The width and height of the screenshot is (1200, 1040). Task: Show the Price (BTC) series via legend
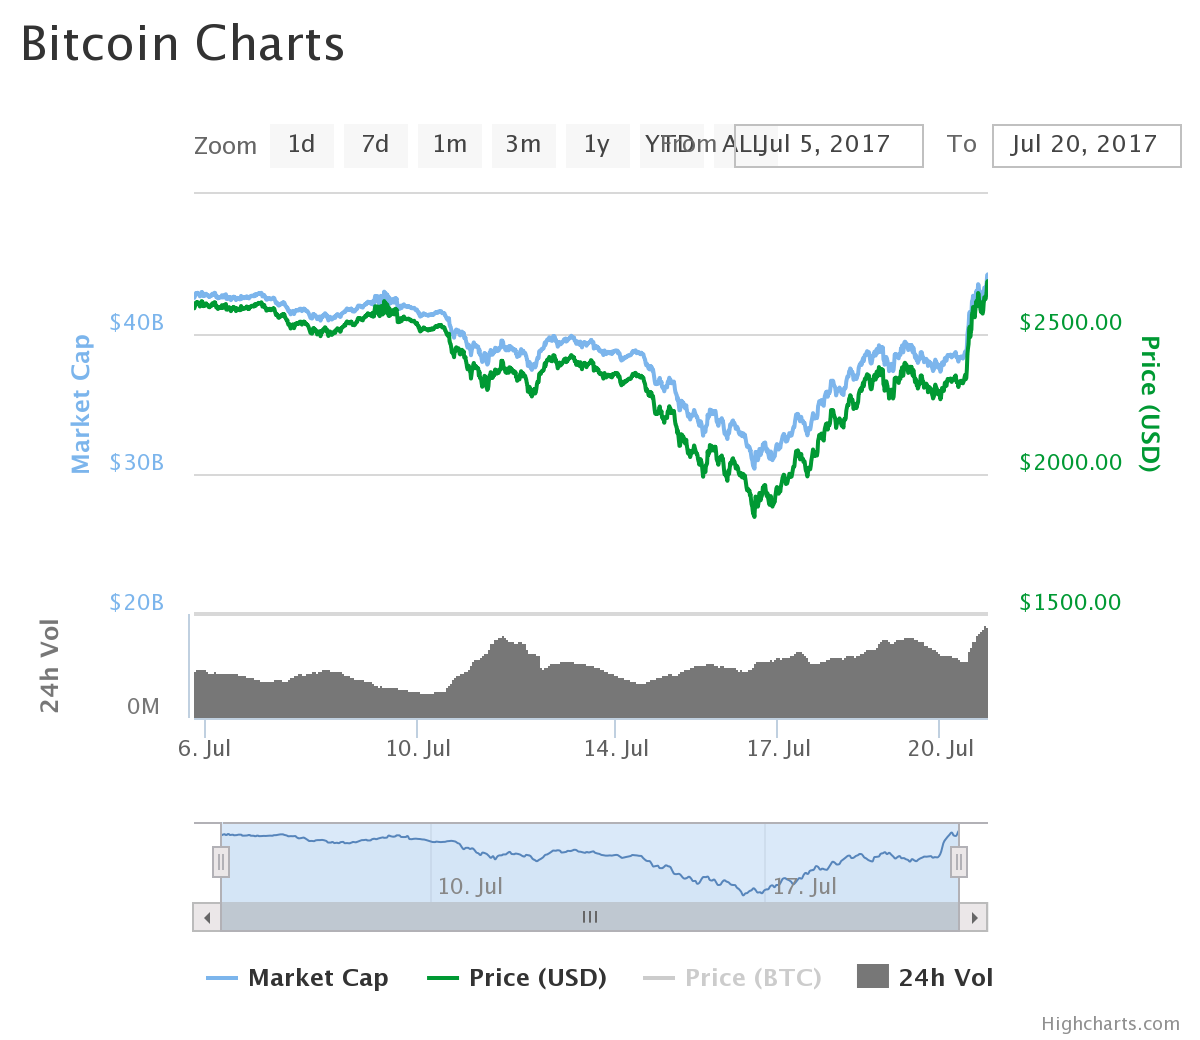(x=733, y=977)
